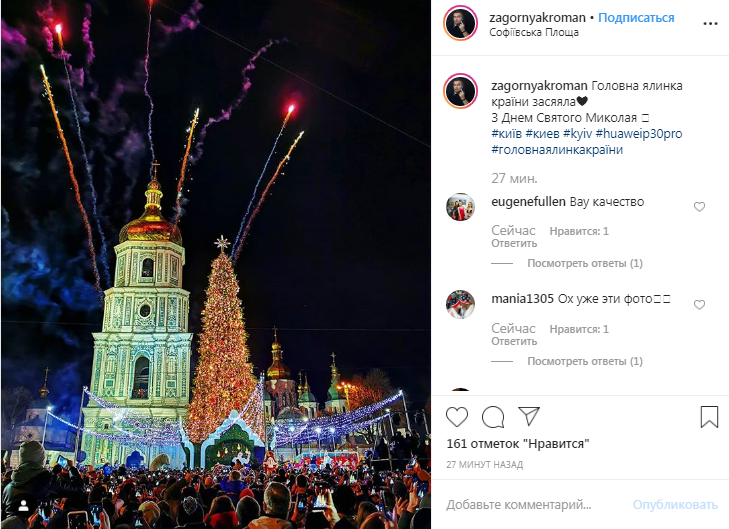
Task: View the 161 likes list
Action: pyautogui.click(x=518, y=444)
